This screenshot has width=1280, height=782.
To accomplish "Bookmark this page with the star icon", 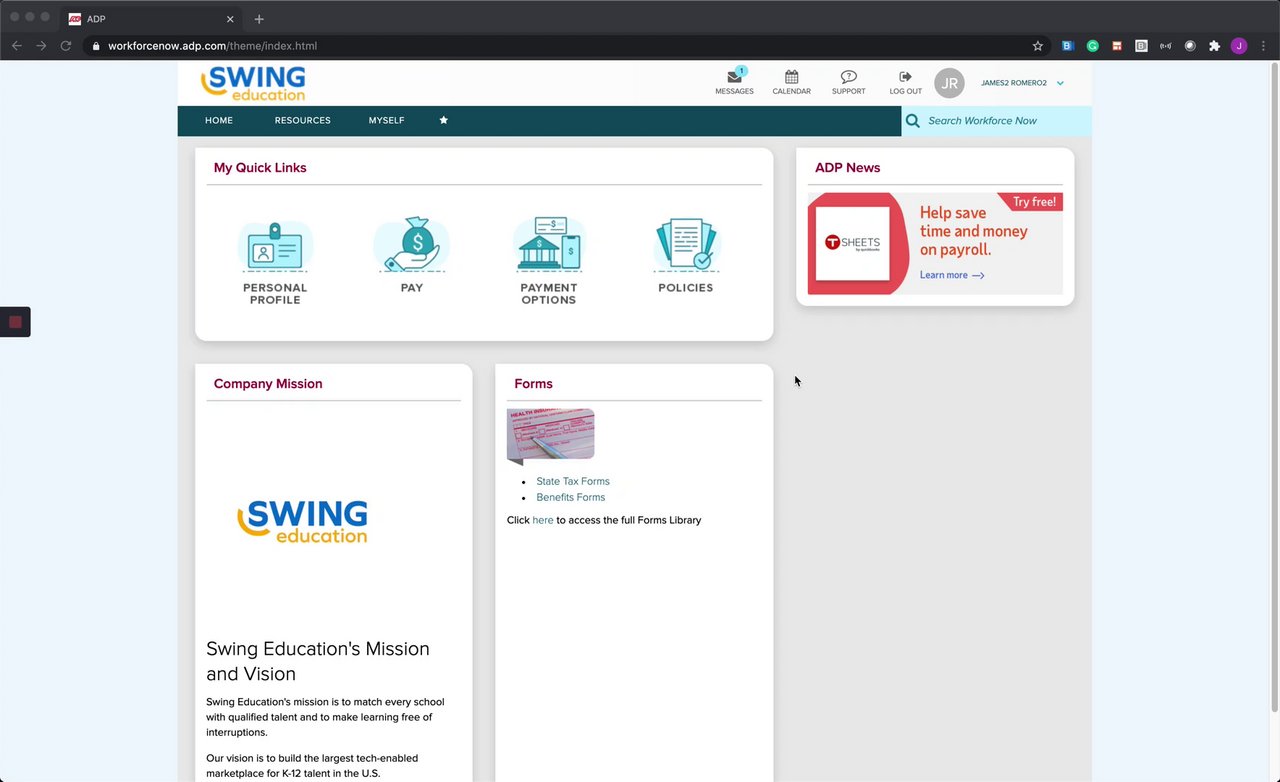I will pyautogui.click(x=1038, y=46).
